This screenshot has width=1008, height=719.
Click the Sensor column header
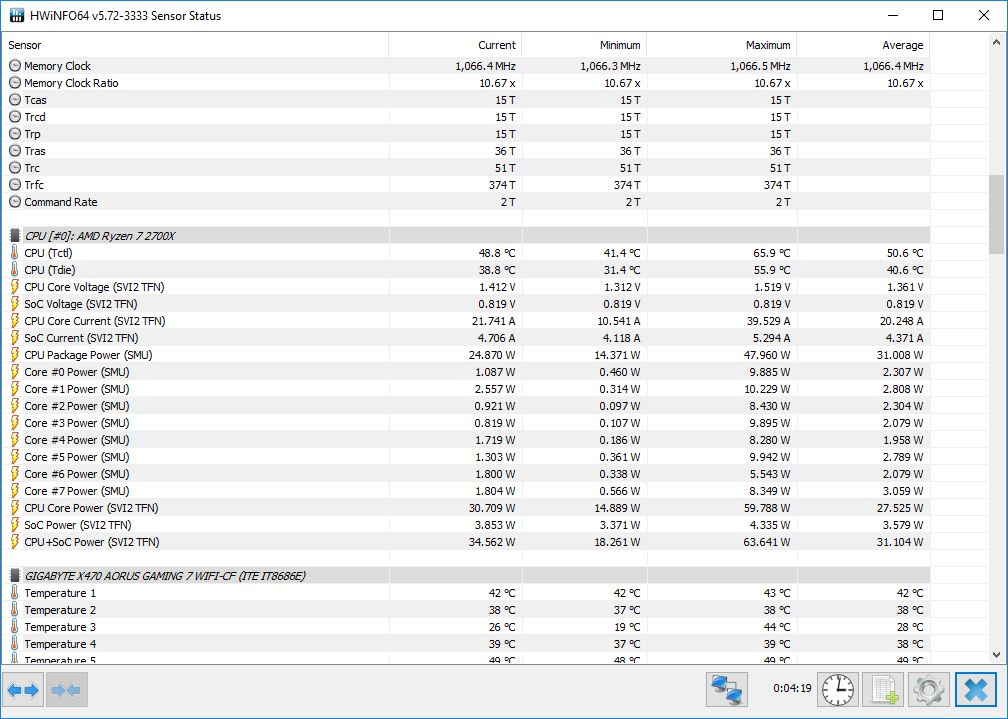195,45
